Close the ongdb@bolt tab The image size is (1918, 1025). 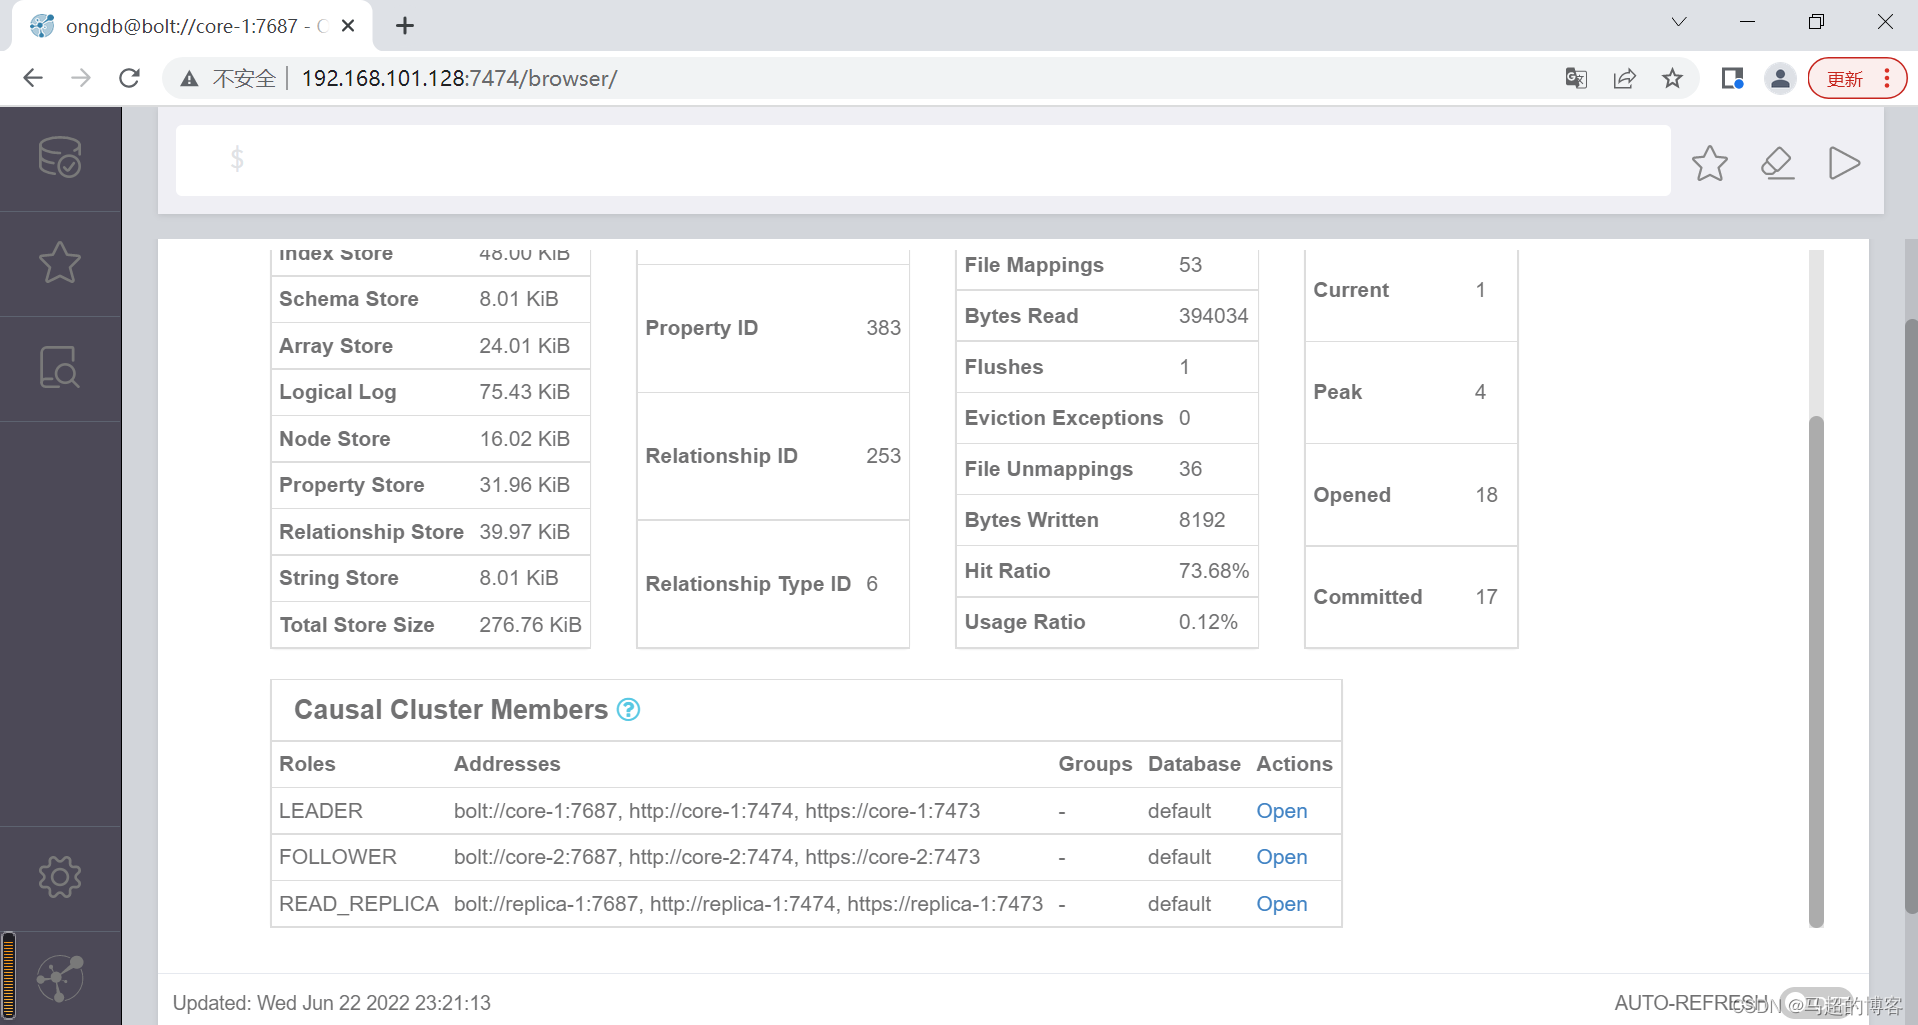coord(348,26)
